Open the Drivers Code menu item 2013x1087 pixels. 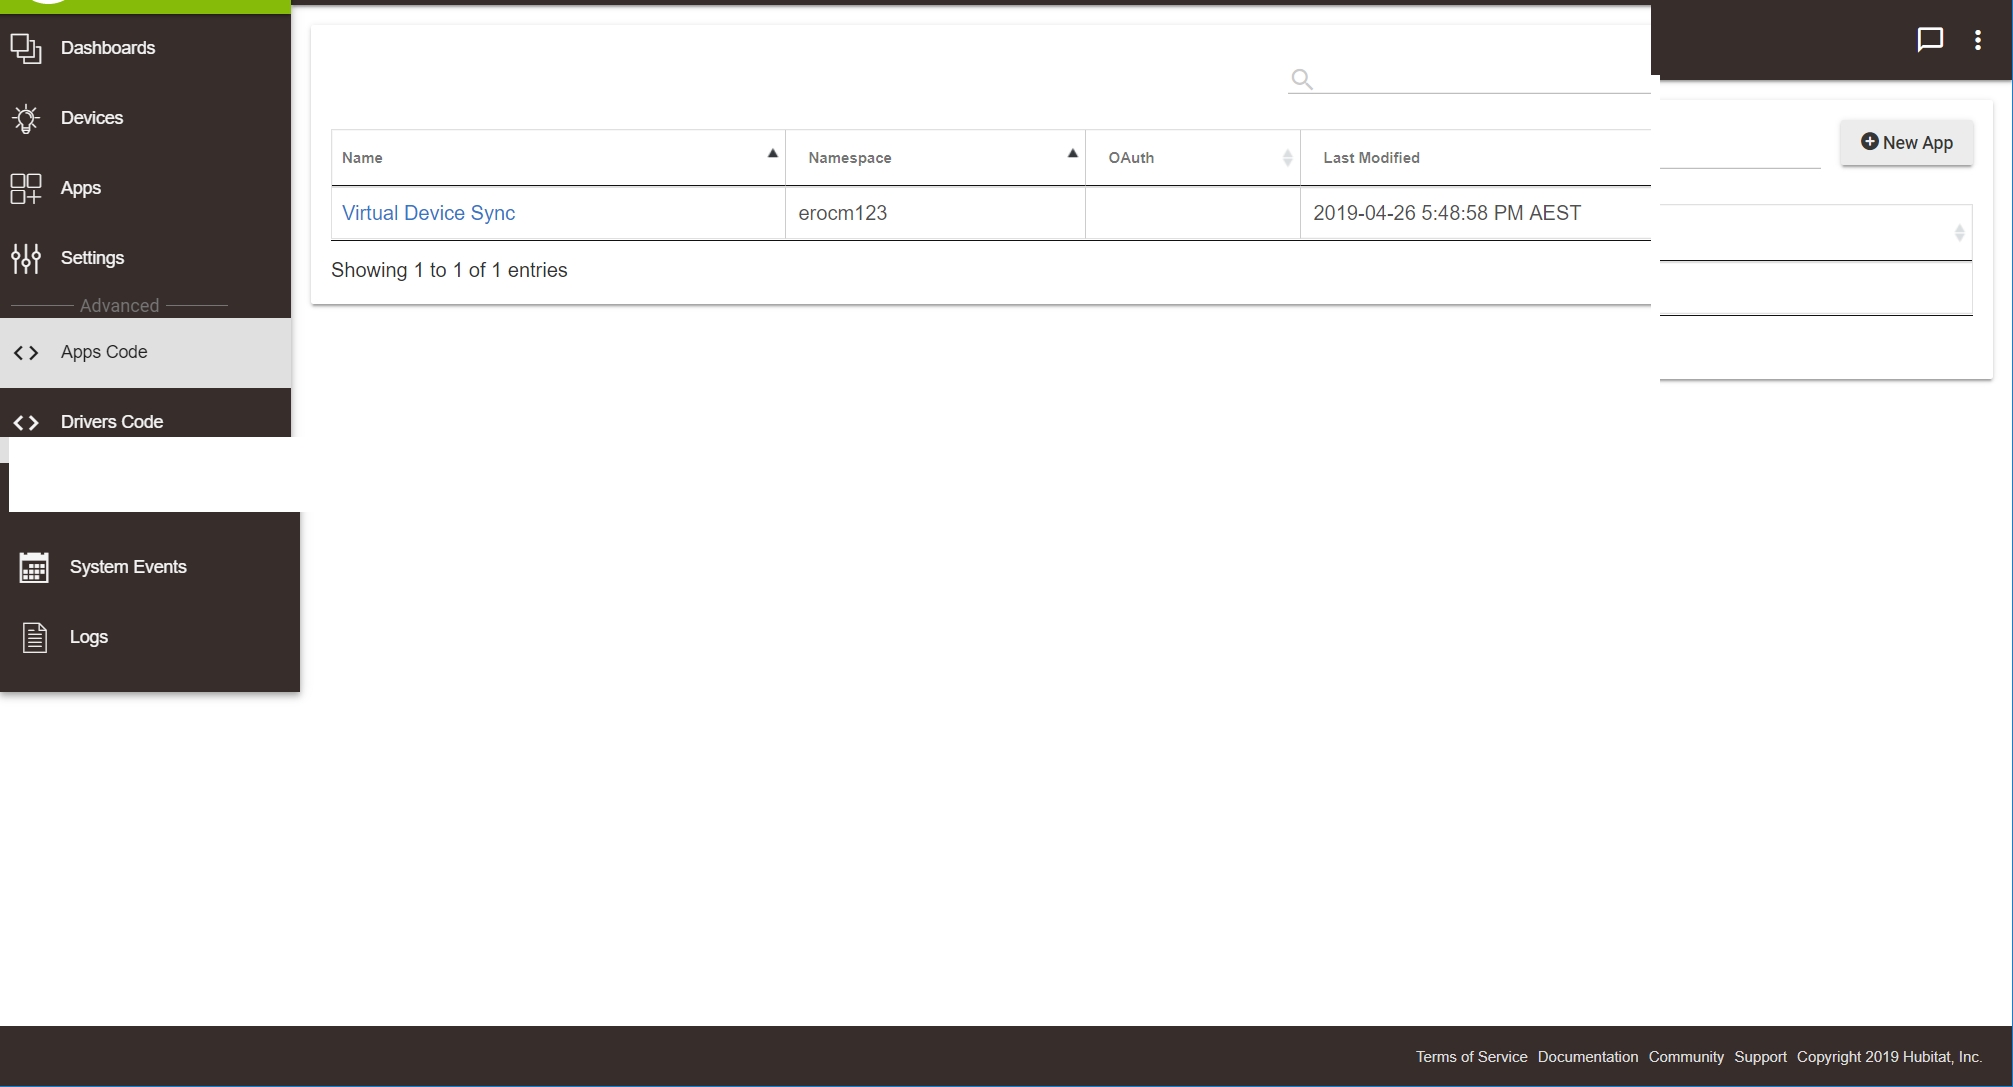[x=112, y=422]
